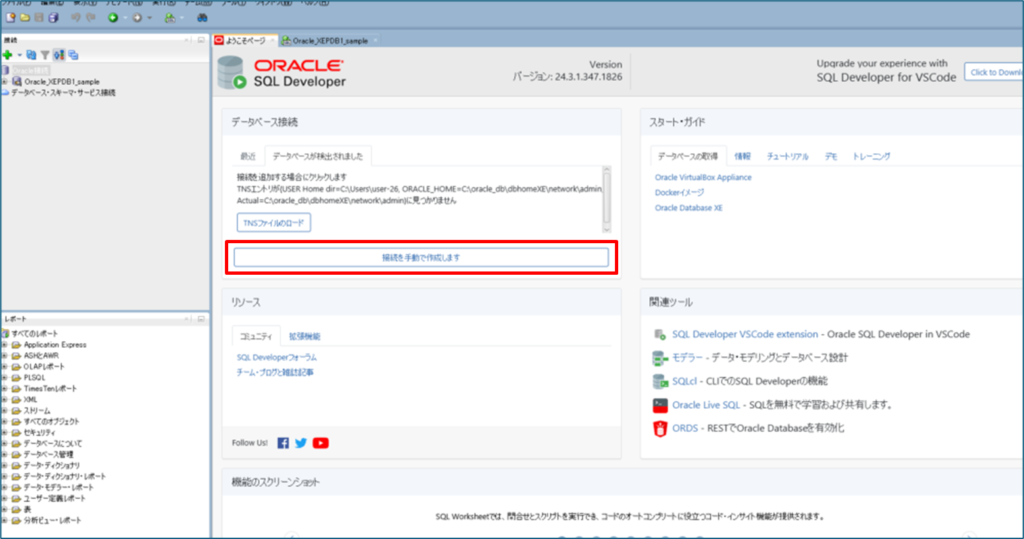This screenshot has height=539, width=1024.
Task: Open dropdown arrow next to New Connection plus
Action: point(18,55)
